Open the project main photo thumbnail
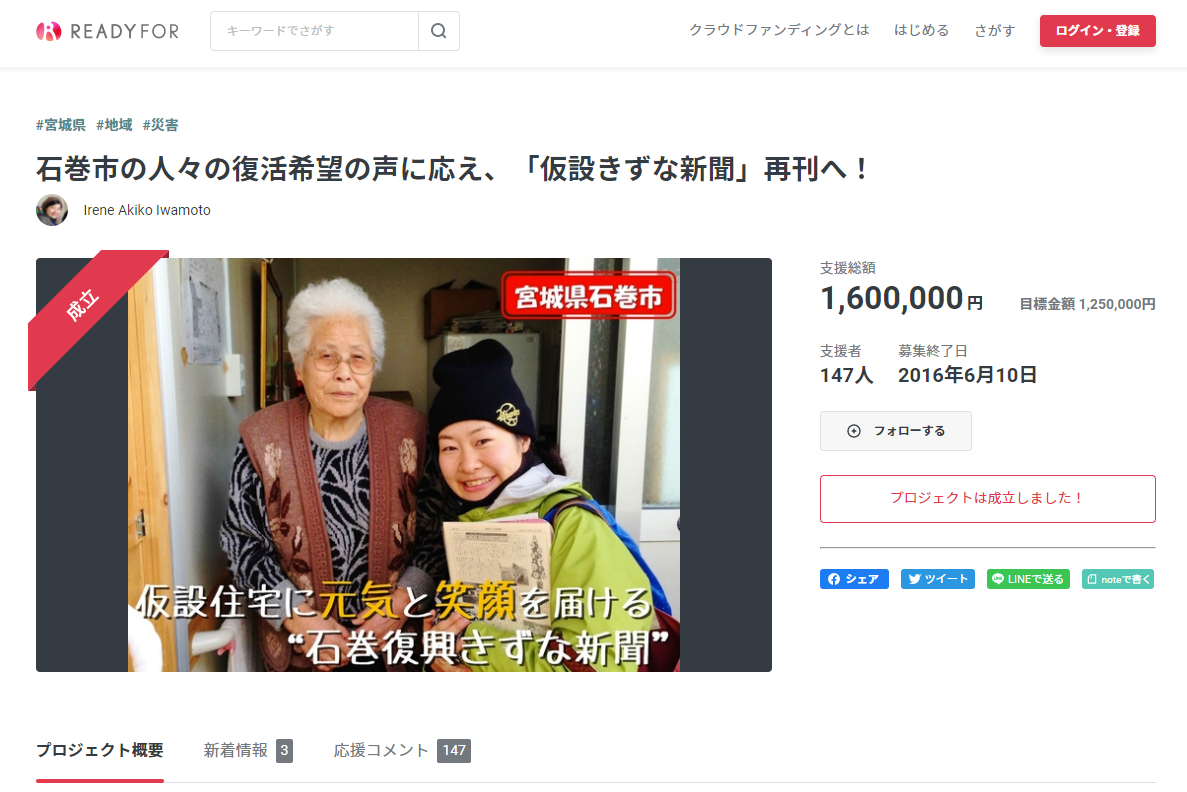The height and width of the screenshot is (792, 1187). point(403,465)
